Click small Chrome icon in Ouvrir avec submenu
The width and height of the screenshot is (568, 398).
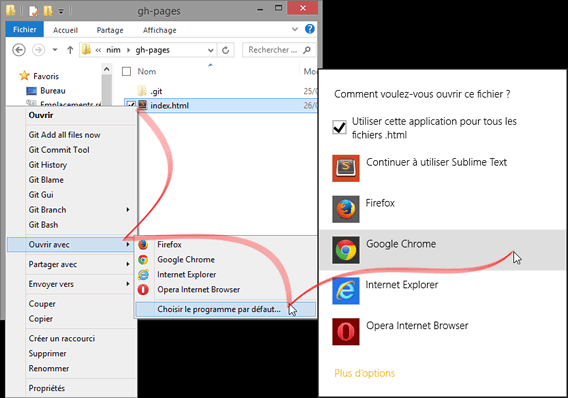coord(143,260)
